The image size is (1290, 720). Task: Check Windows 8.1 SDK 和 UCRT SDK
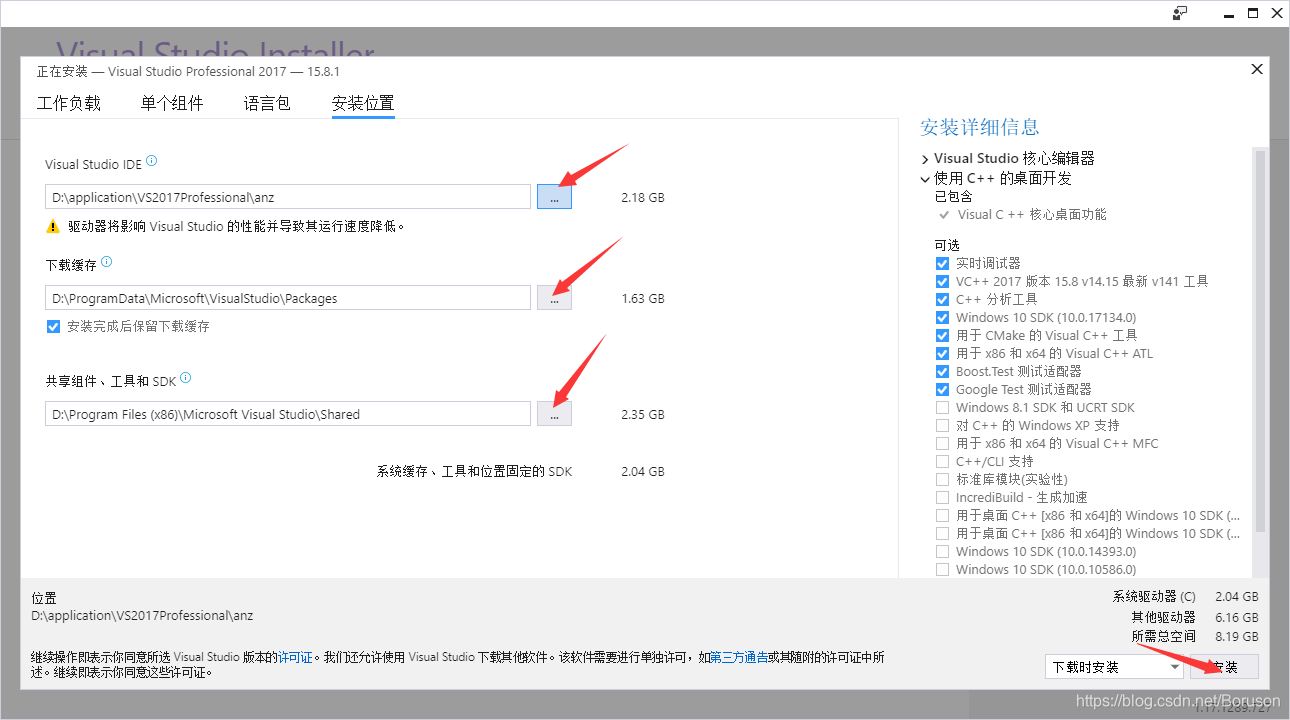(942, 407)
